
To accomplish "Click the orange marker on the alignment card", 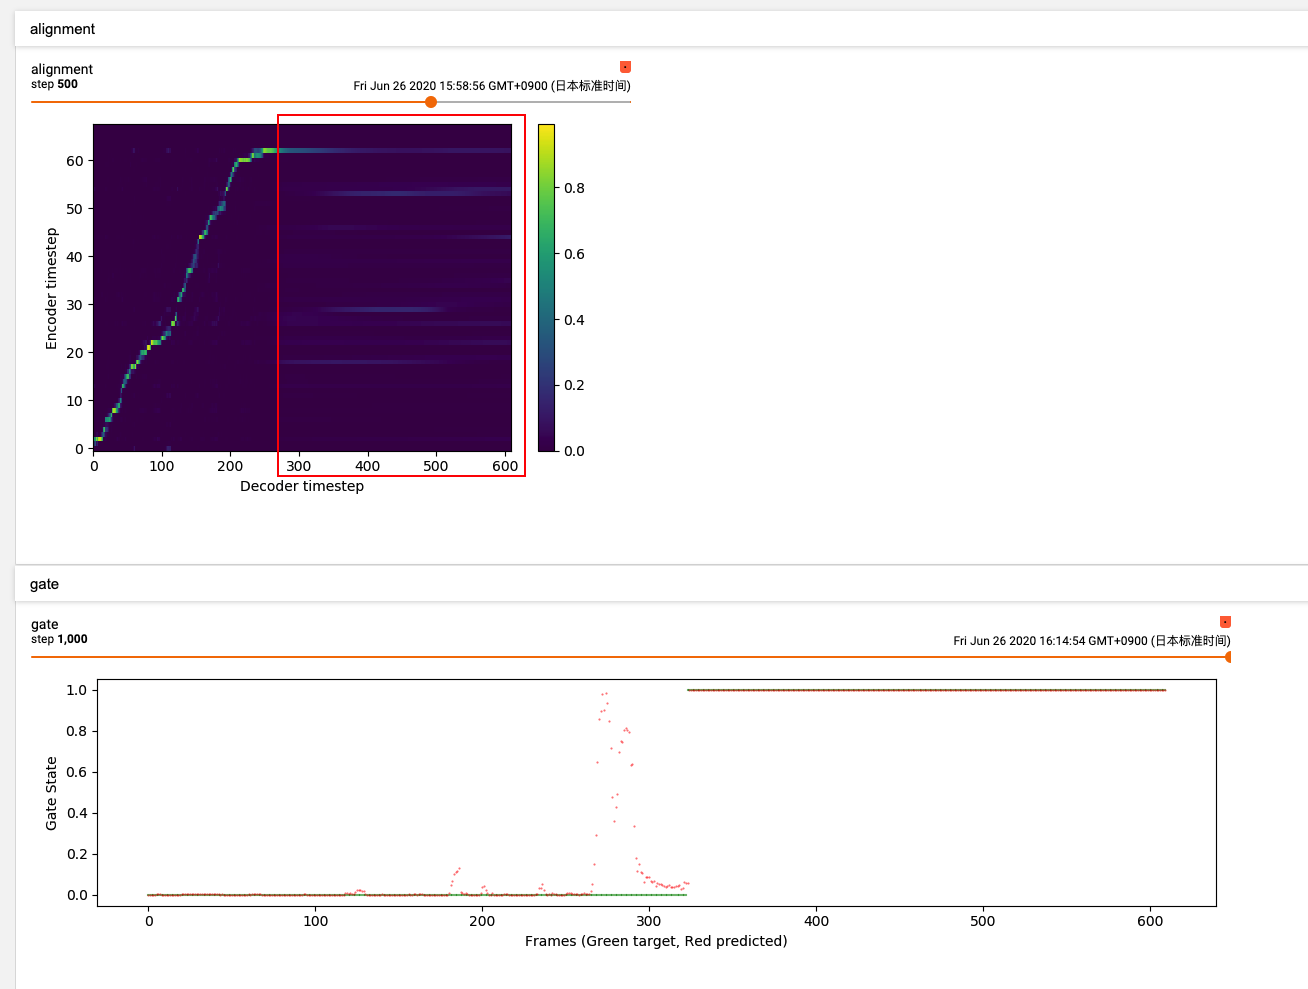I will click(625, 66).
